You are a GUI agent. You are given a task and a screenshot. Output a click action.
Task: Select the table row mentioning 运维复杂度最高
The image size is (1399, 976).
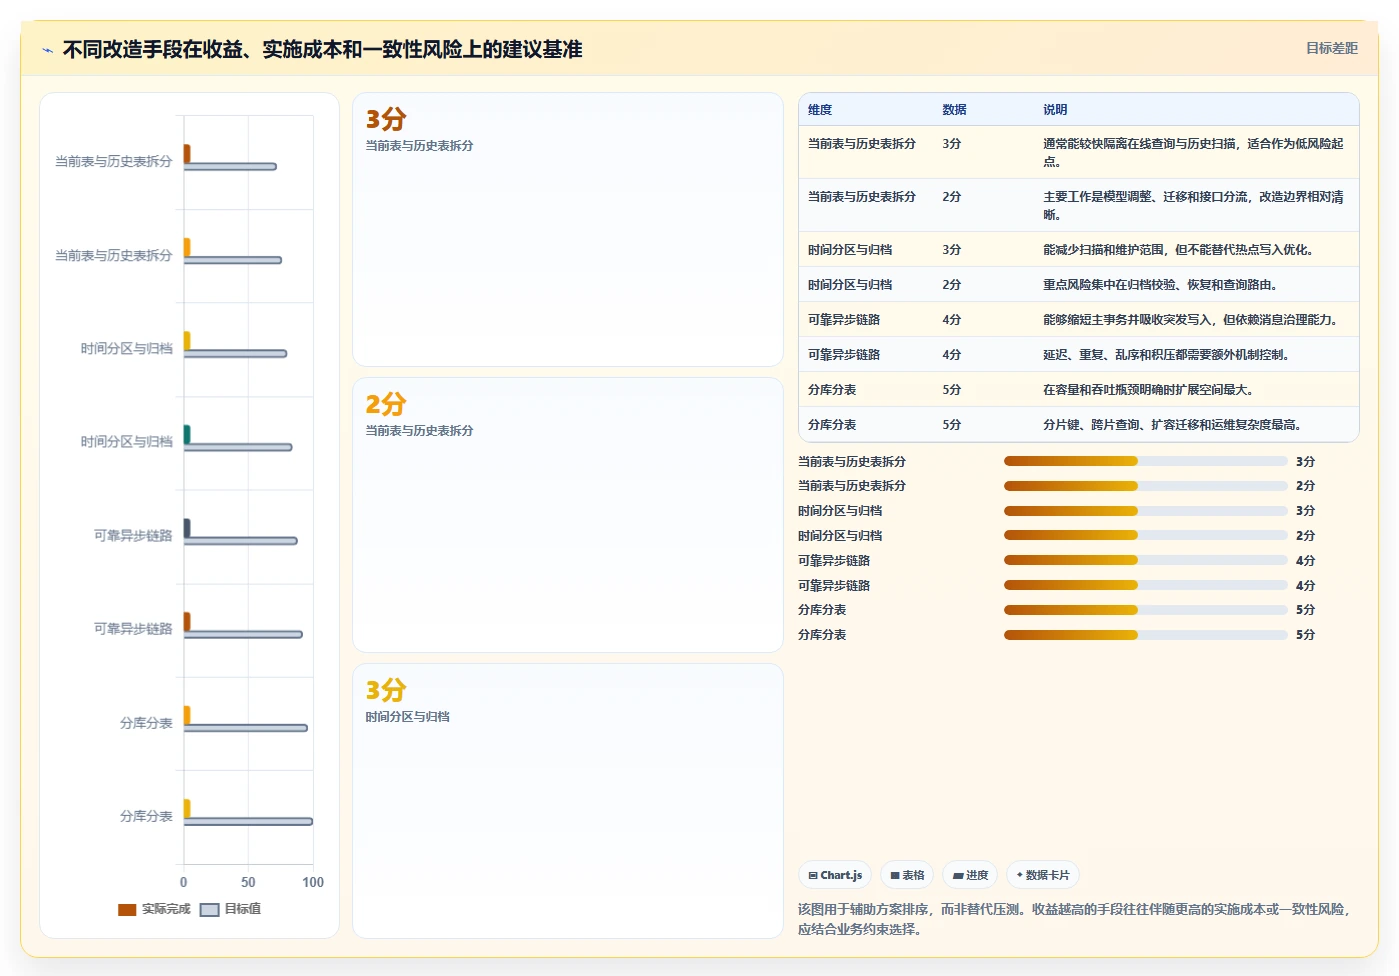click(1079, 424)
